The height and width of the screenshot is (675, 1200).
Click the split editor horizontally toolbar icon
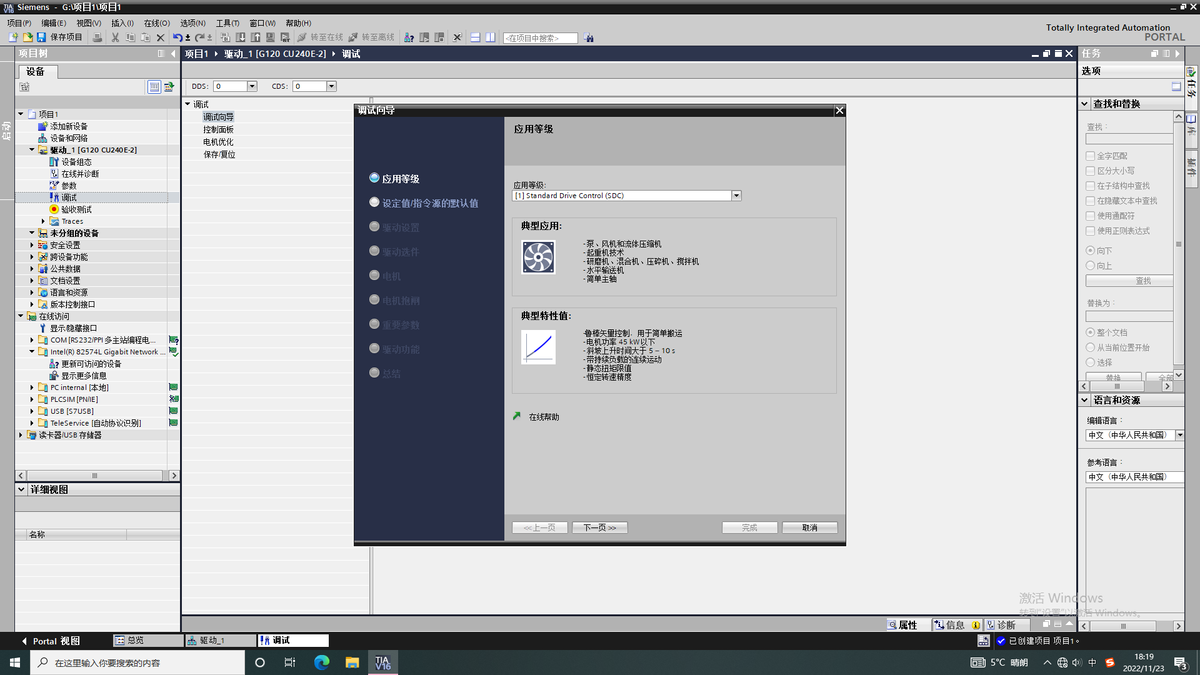(475, 37)
